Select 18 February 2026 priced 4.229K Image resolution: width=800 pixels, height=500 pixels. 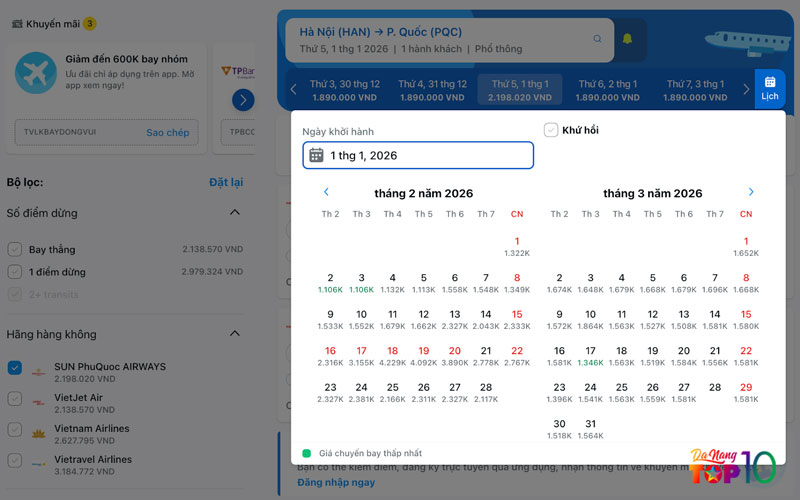(392, 356)
